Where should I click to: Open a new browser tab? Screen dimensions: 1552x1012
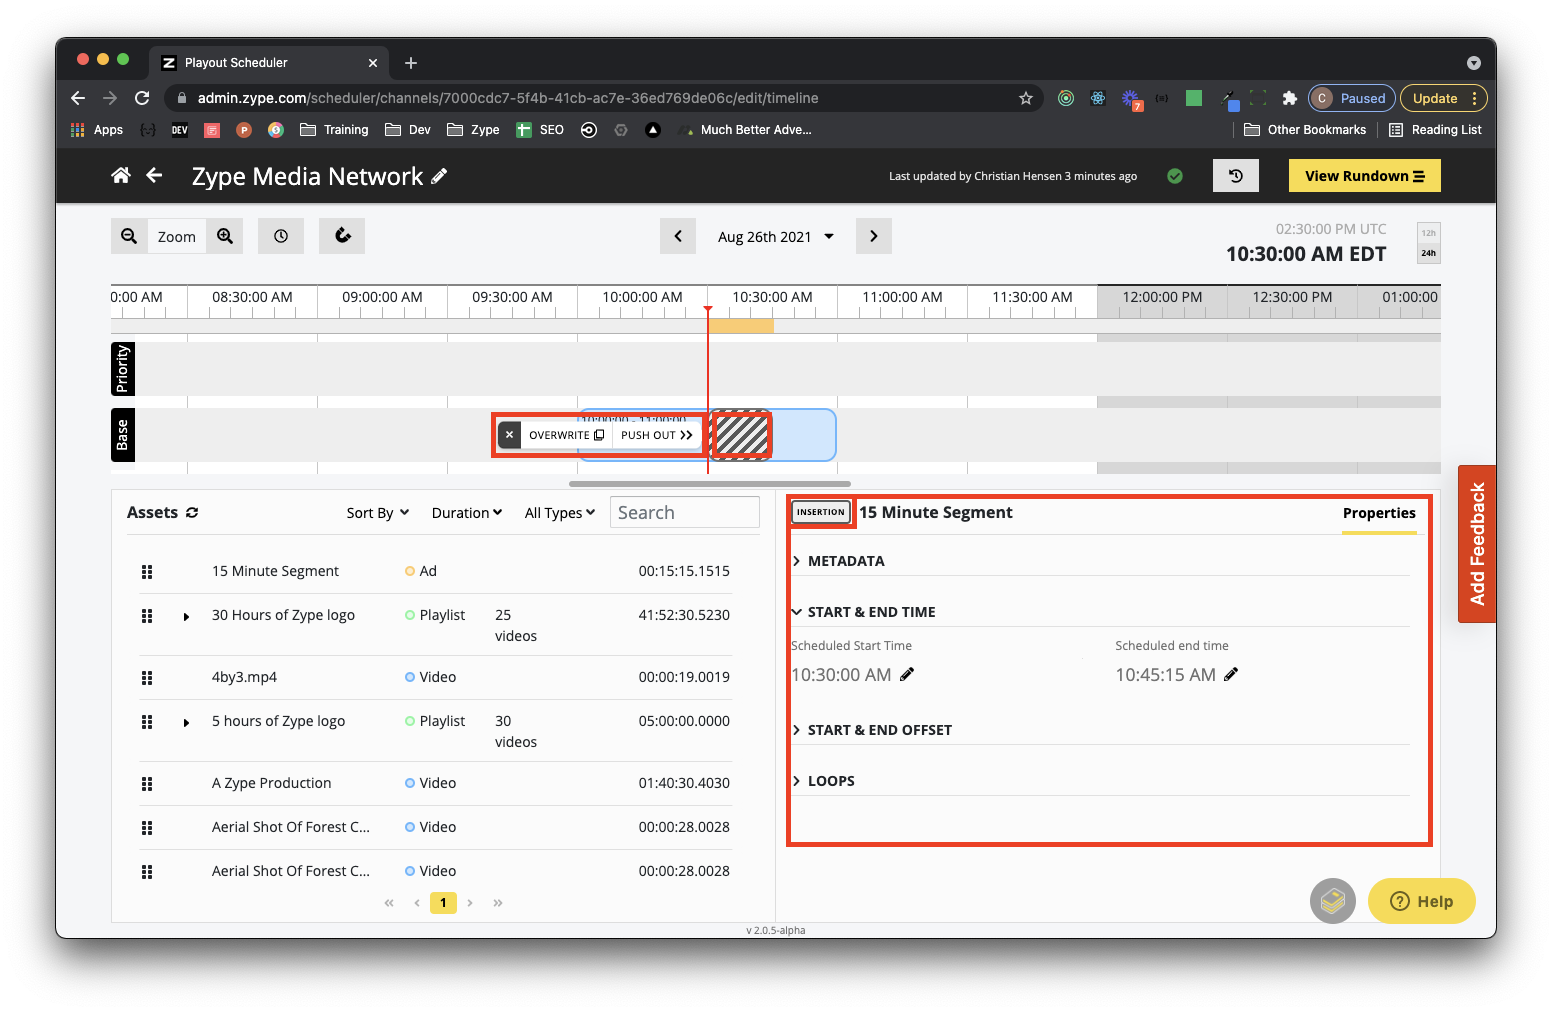(x=410, y=63)
